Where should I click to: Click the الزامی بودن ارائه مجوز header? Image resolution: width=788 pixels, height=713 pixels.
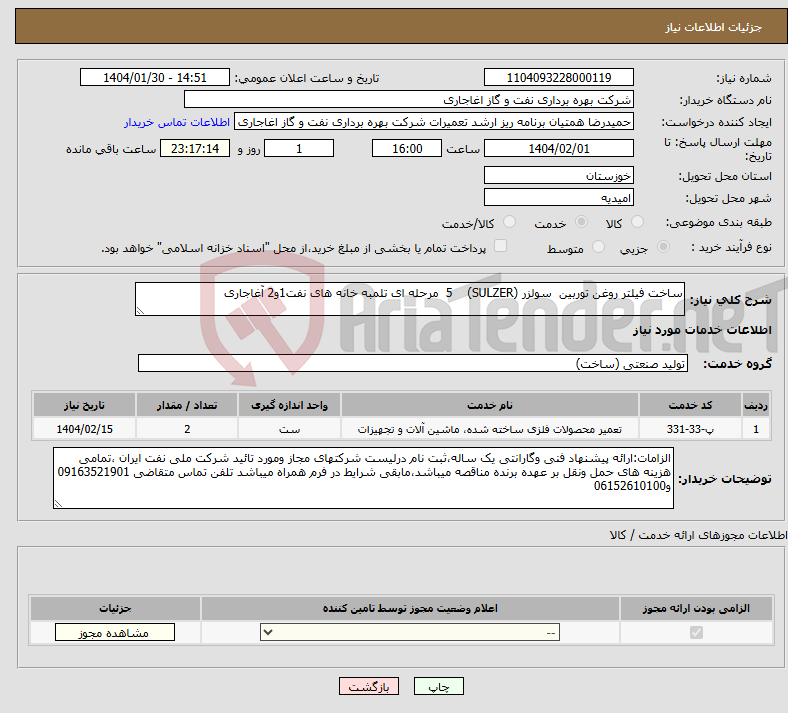[x=696, y=608]
